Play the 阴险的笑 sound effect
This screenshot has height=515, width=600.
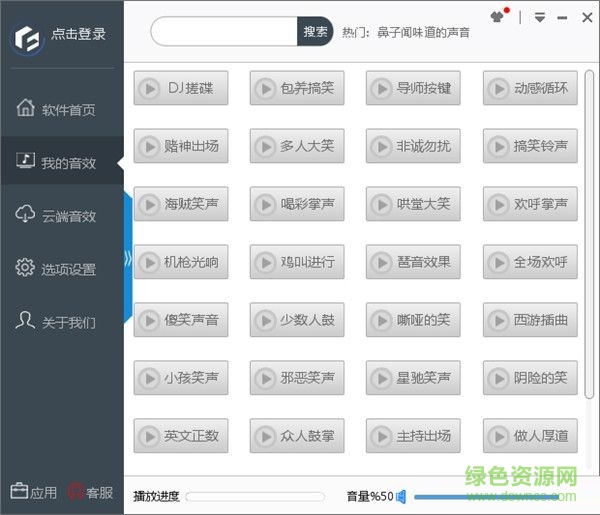pos(530,378)
